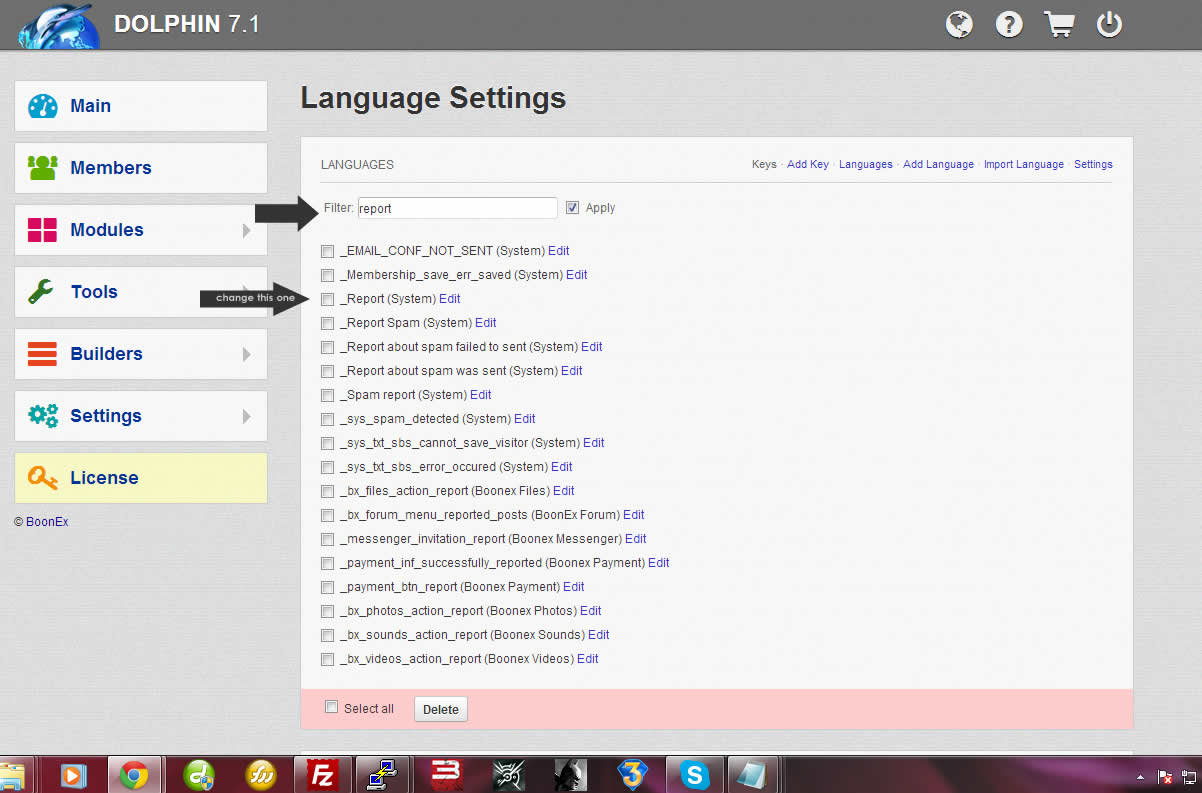1202x793 pixels.
Task: Click the shopping cart icon
Action: click(1059, 25)
